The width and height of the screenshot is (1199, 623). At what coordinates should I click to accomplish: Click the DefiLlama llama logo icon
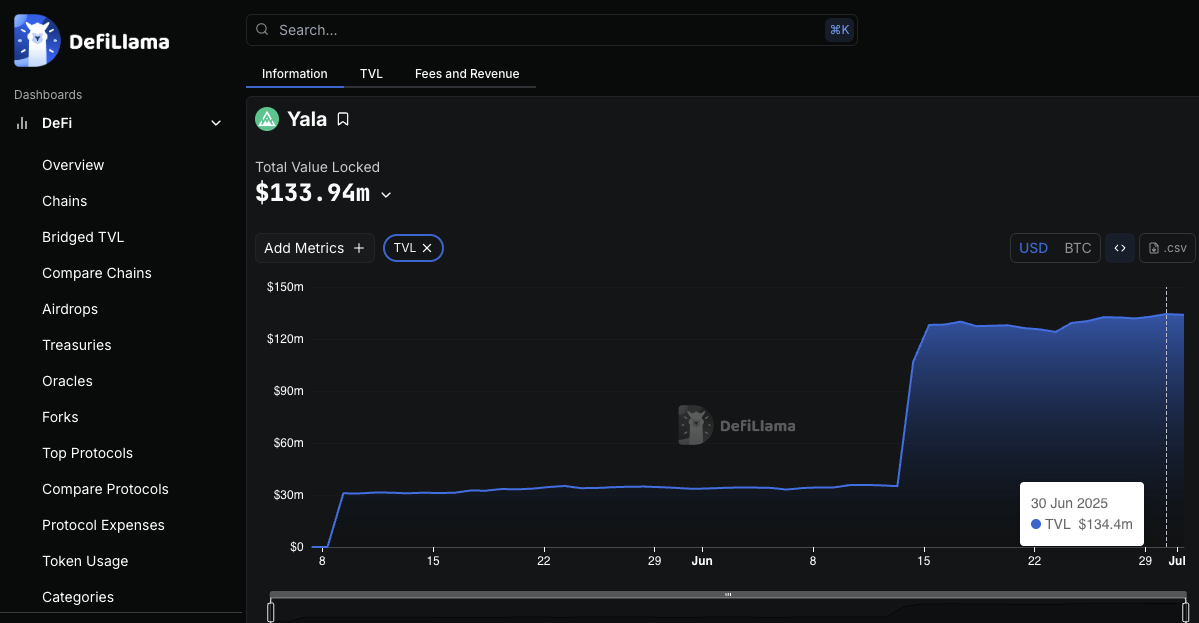pos(37,41)
